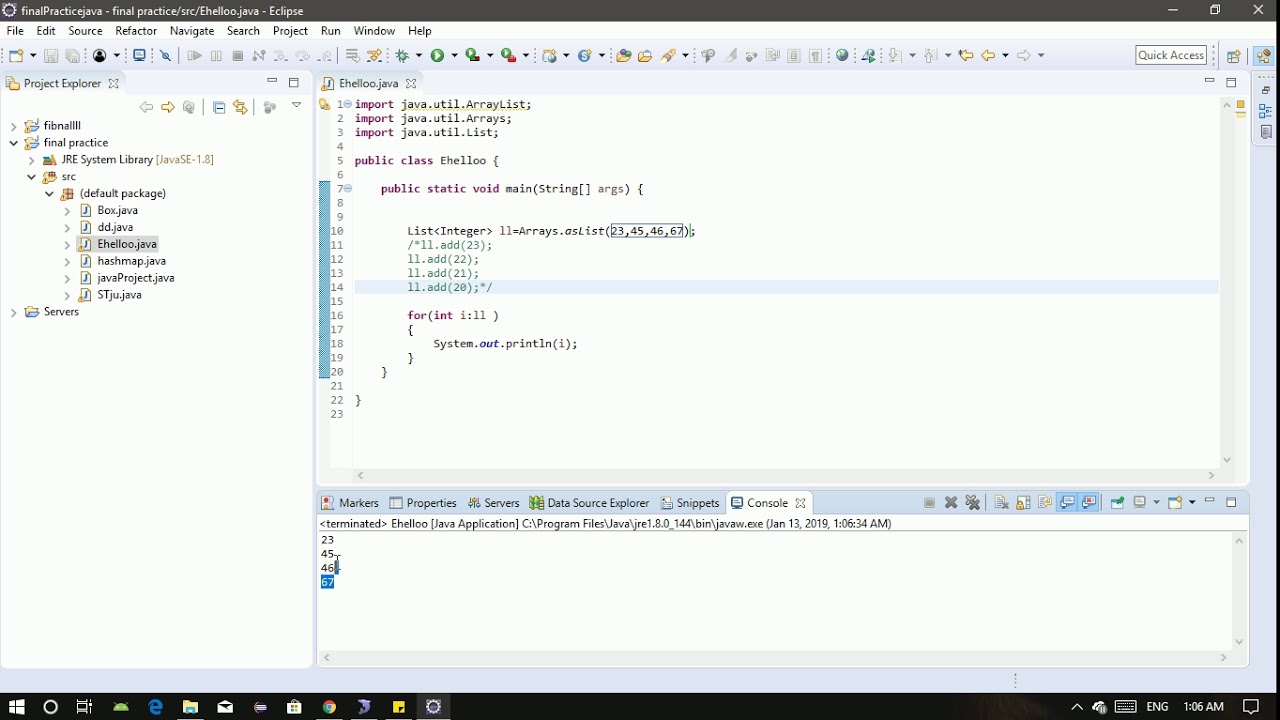This screenshot has height=720, width=1280.
Task: Toggle Scroll Lock in Console toolbar
Action: (x=1023, y=503)
